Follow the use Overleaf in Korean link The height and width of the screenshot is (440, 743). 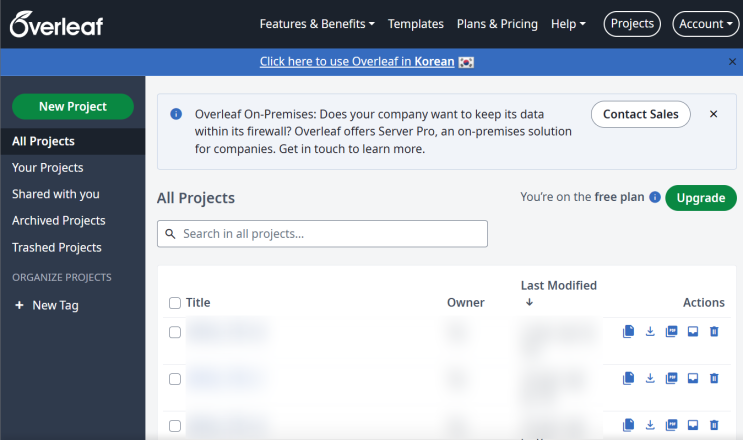pos(357,62)
